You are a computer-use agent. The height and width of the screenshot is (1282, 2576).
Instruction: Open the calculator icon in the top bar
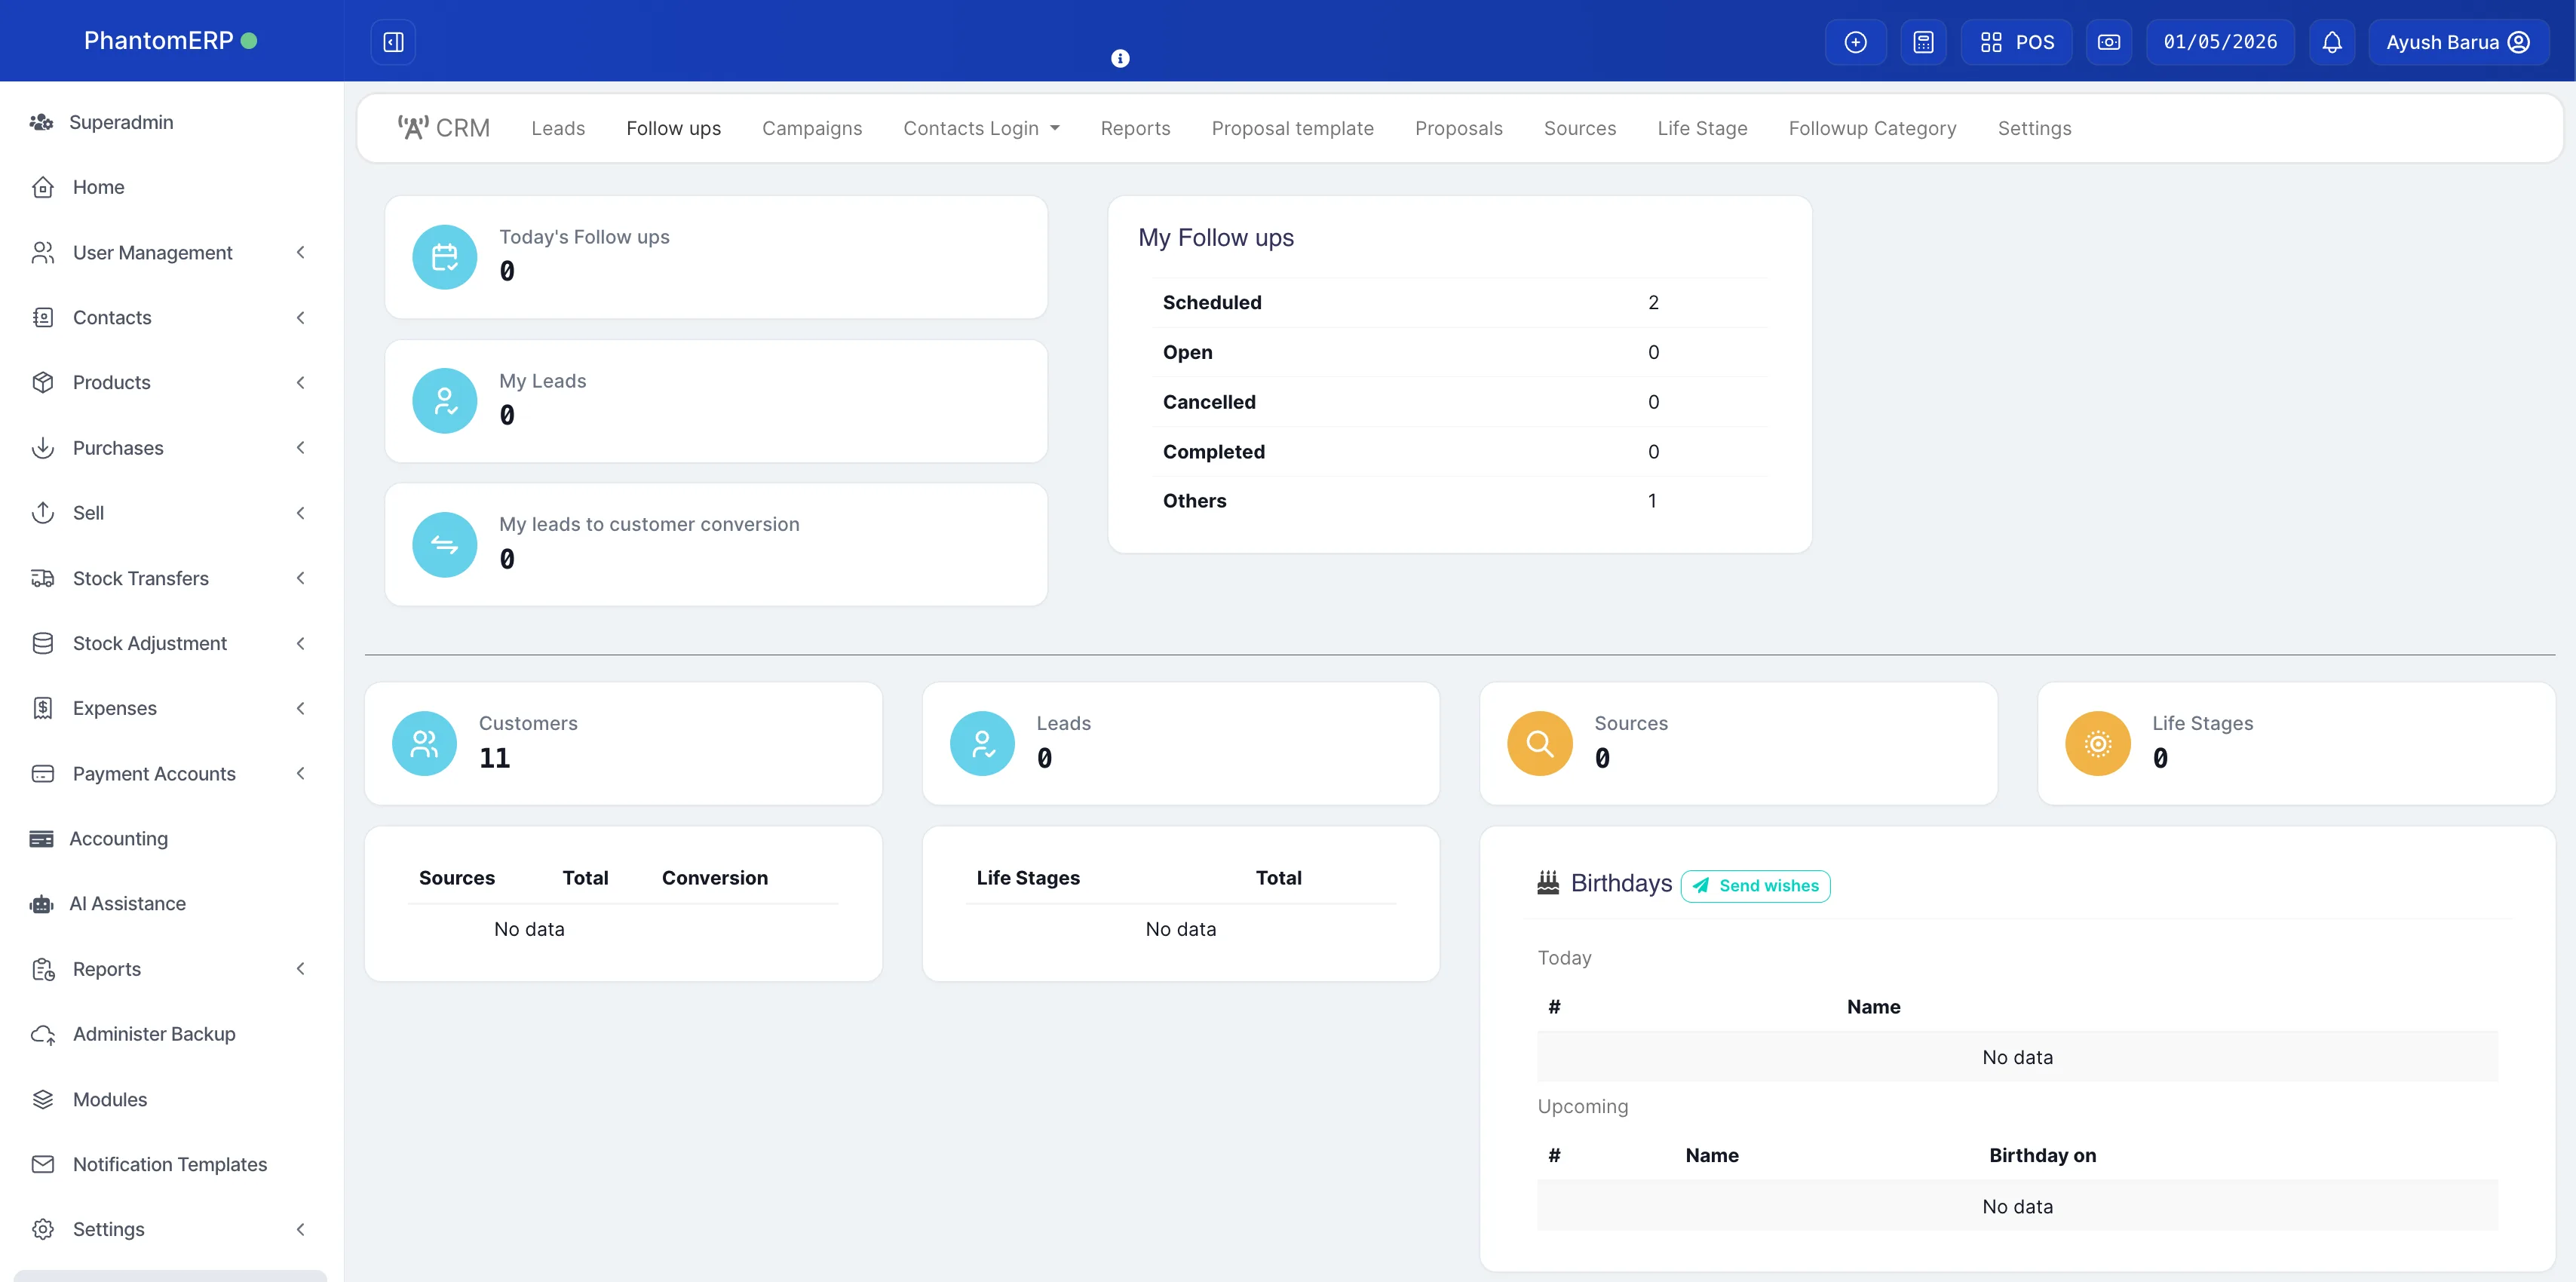(1923, 42)
